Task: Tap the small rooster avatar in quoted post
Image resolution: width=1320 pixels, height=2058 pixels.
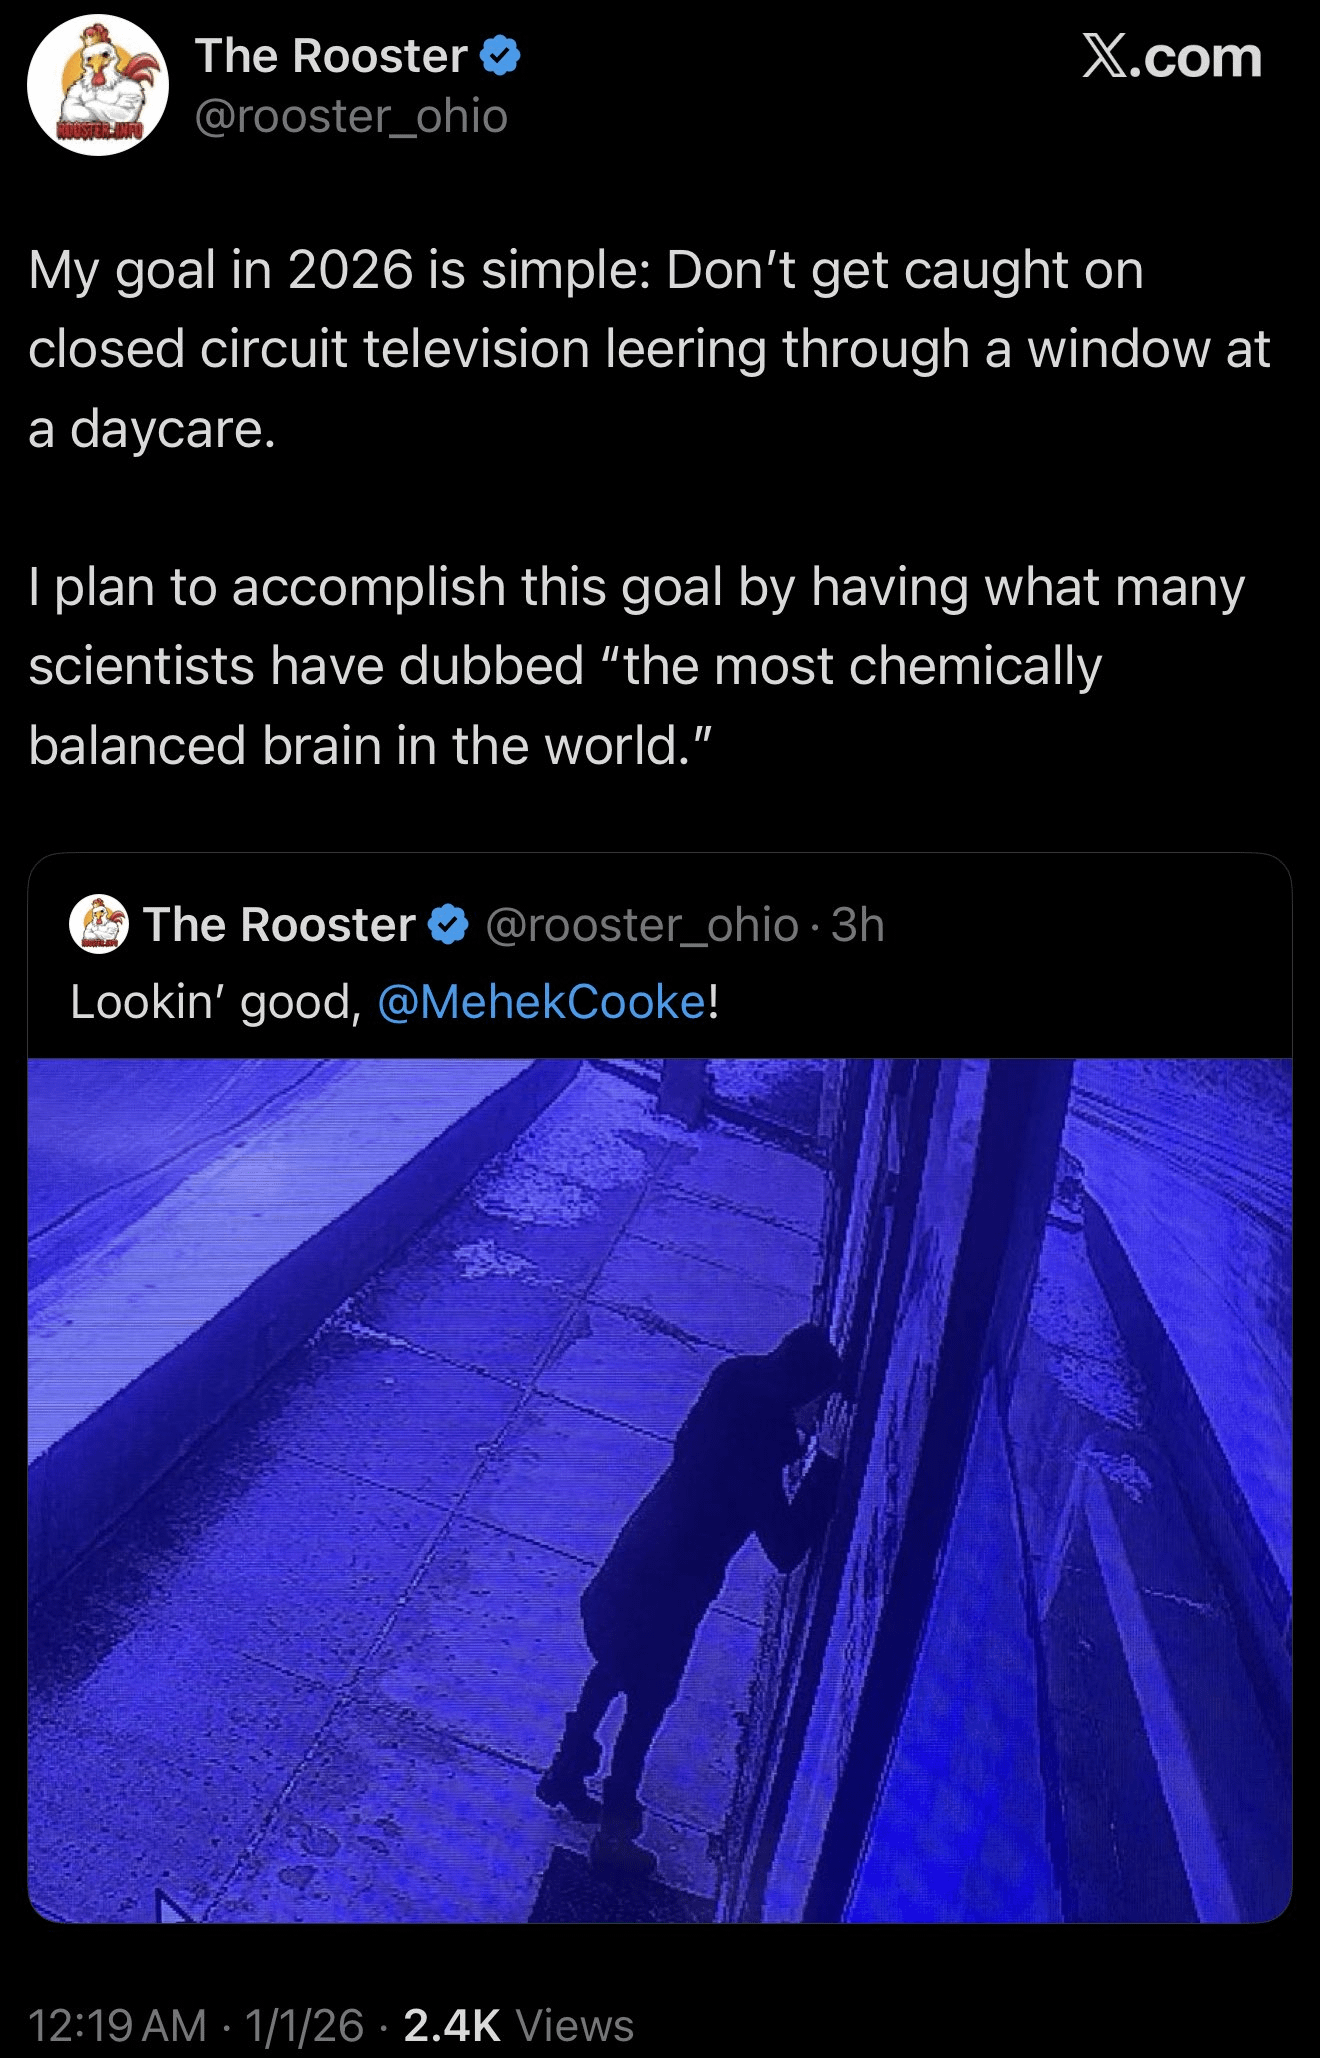Action: click(x=98, y=925)
